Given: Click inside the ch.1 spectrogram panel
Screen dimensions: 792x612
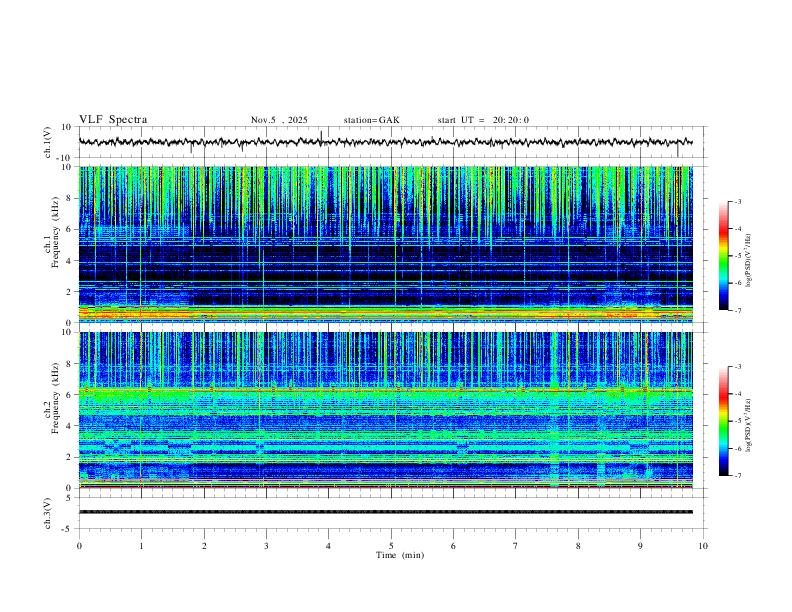Looking at the screenshot, I should pyautogui.click(x=385, y=244).
